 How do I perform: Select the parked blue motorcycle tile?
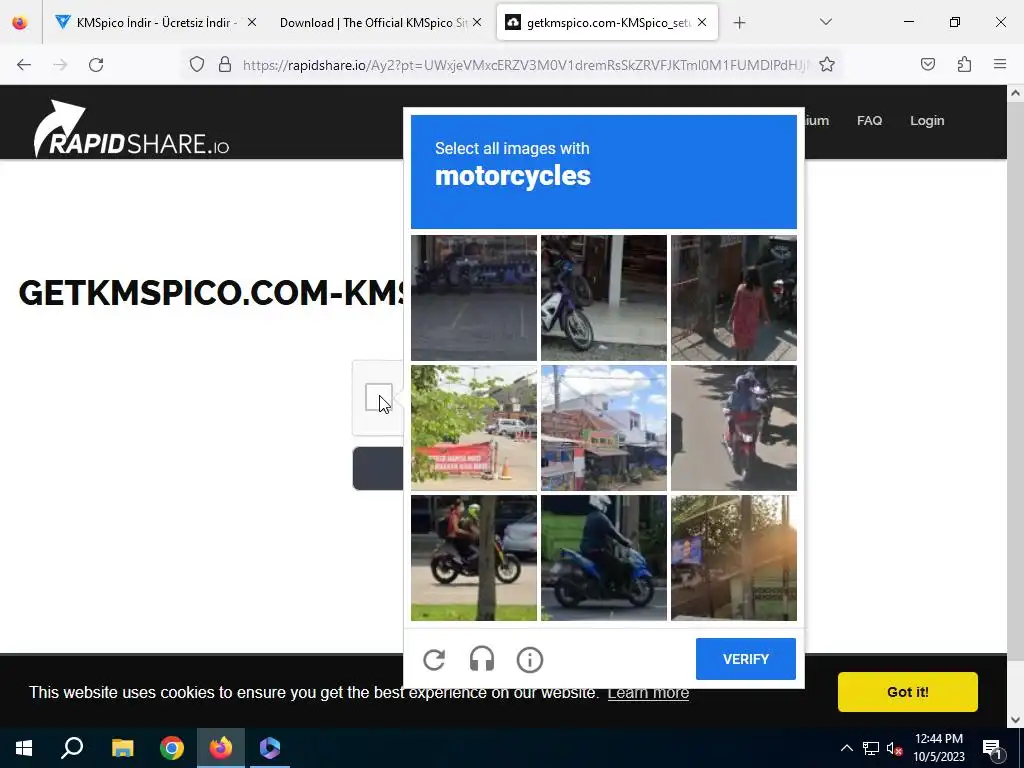pos(604,298)
